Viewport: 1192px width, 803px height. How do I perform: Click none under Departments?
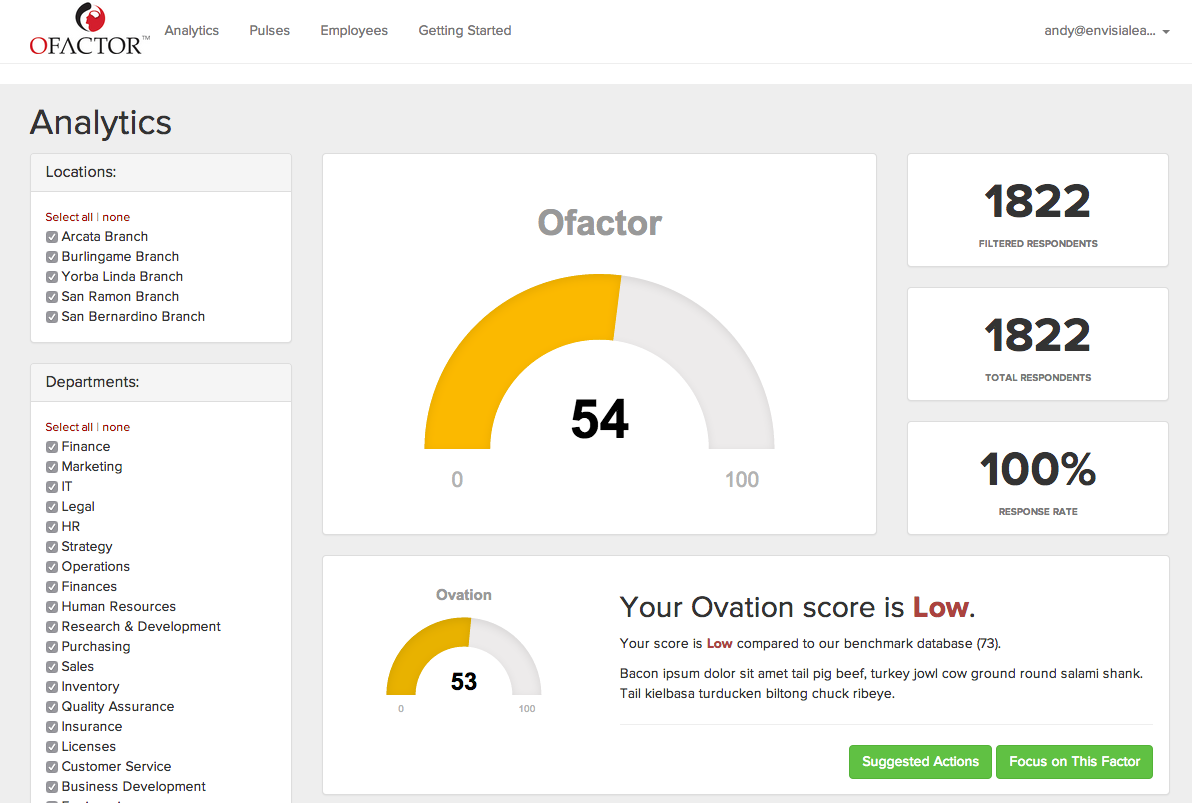click(x=116, y=427)
